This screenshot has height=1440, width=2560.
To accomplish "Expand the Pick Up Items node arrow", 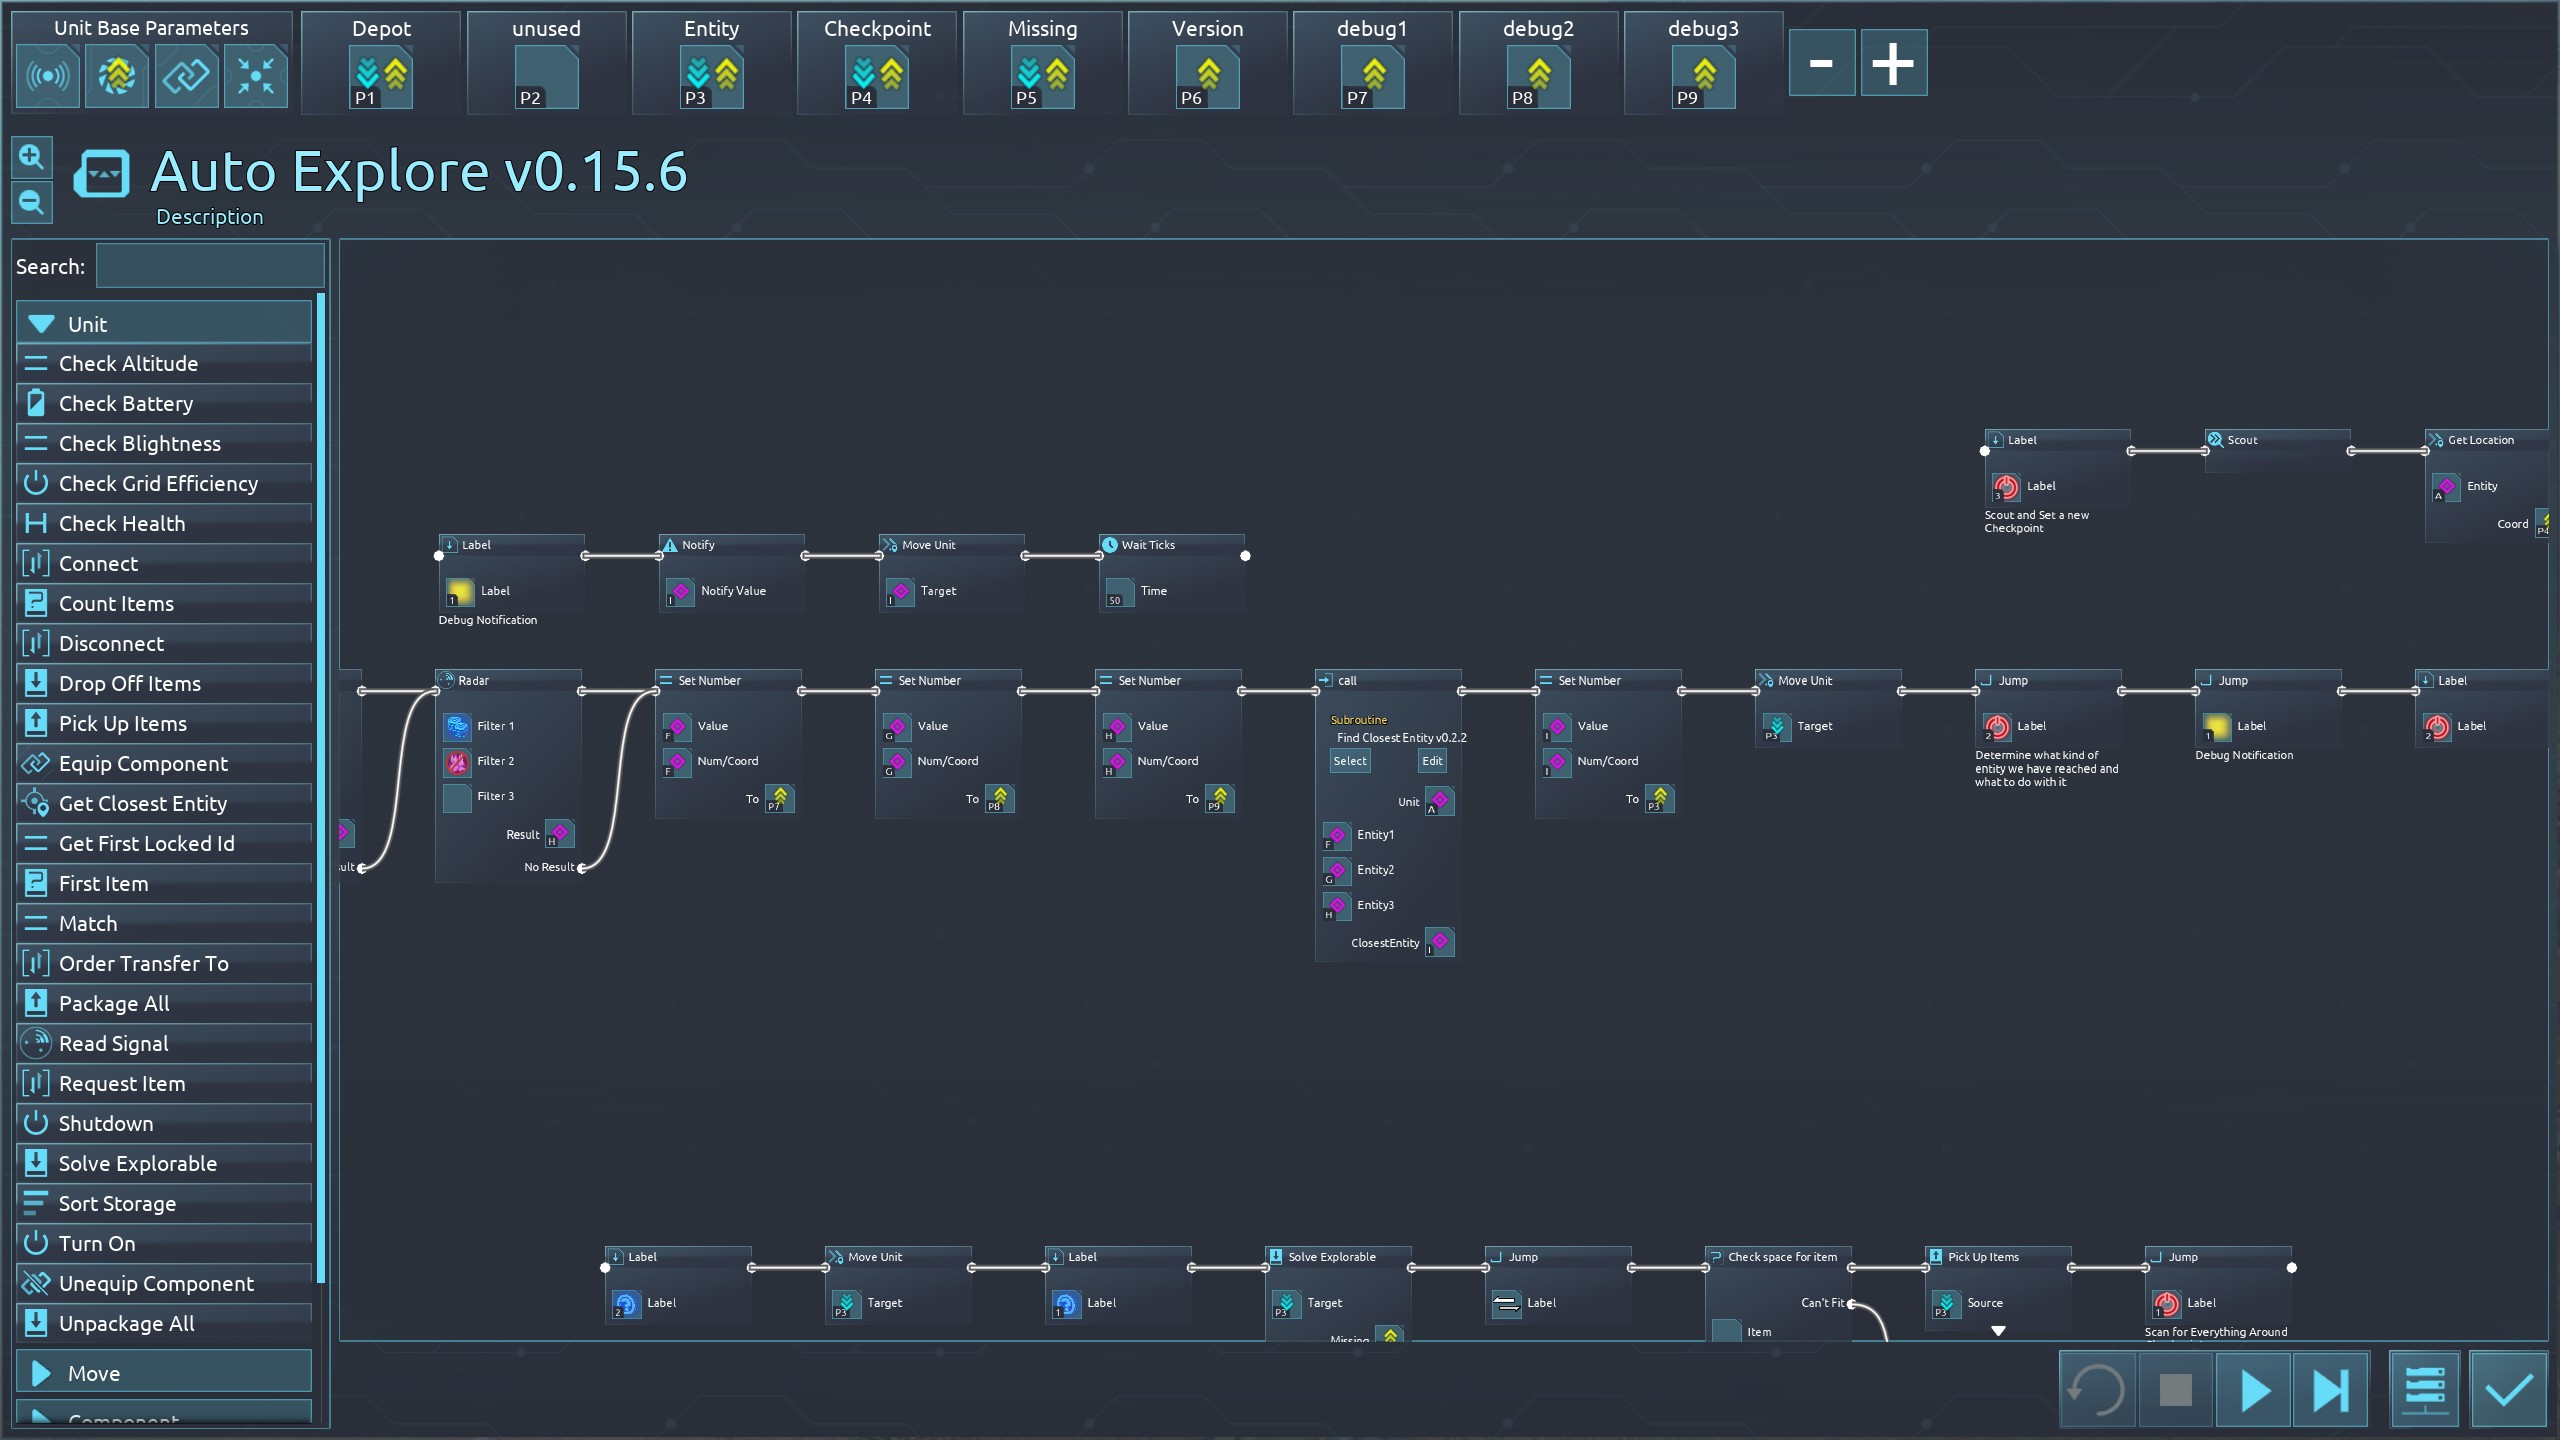I will 1998,1331.
